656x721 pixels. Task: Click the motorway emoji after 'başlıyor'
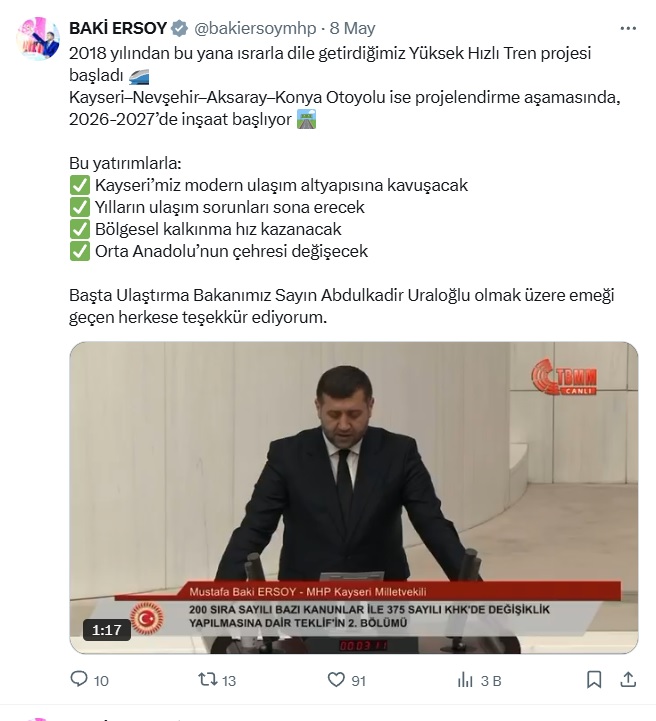[307, 120]
